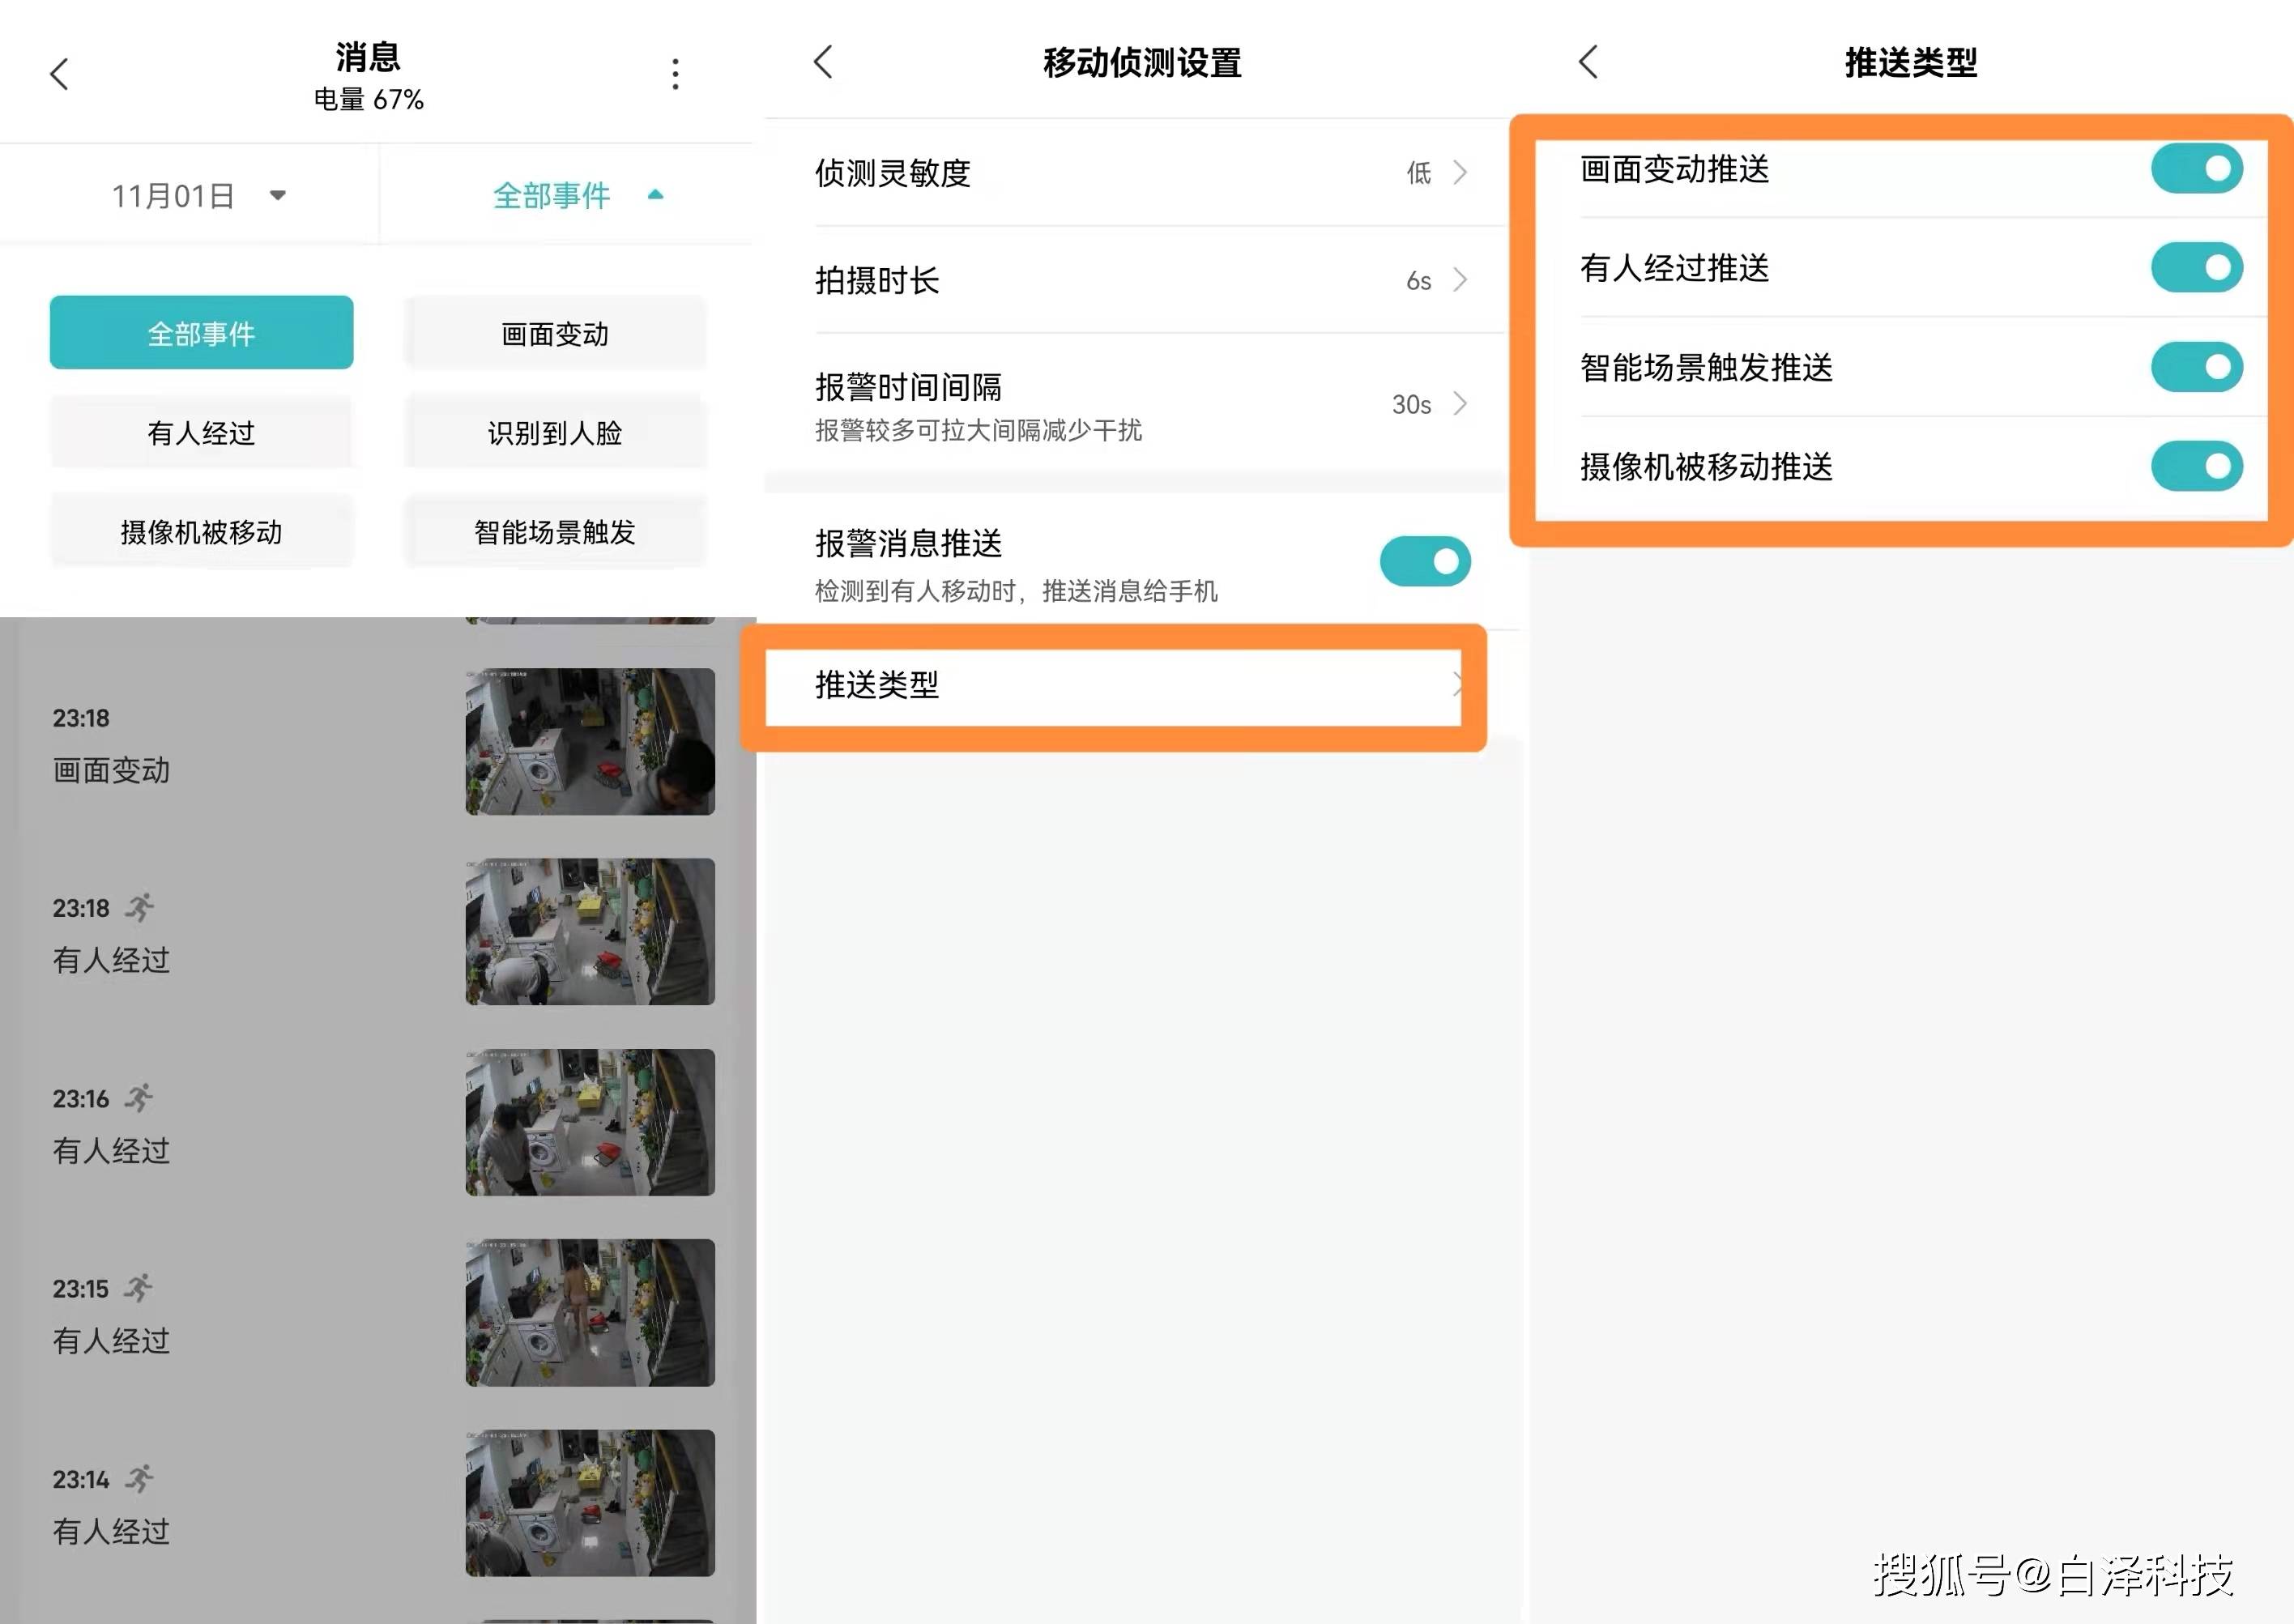The height and width of the screenshot is (1624, 2294).
Task: Open the 23:18 画面变动 video thumbnail
Action: pos(590,742)
